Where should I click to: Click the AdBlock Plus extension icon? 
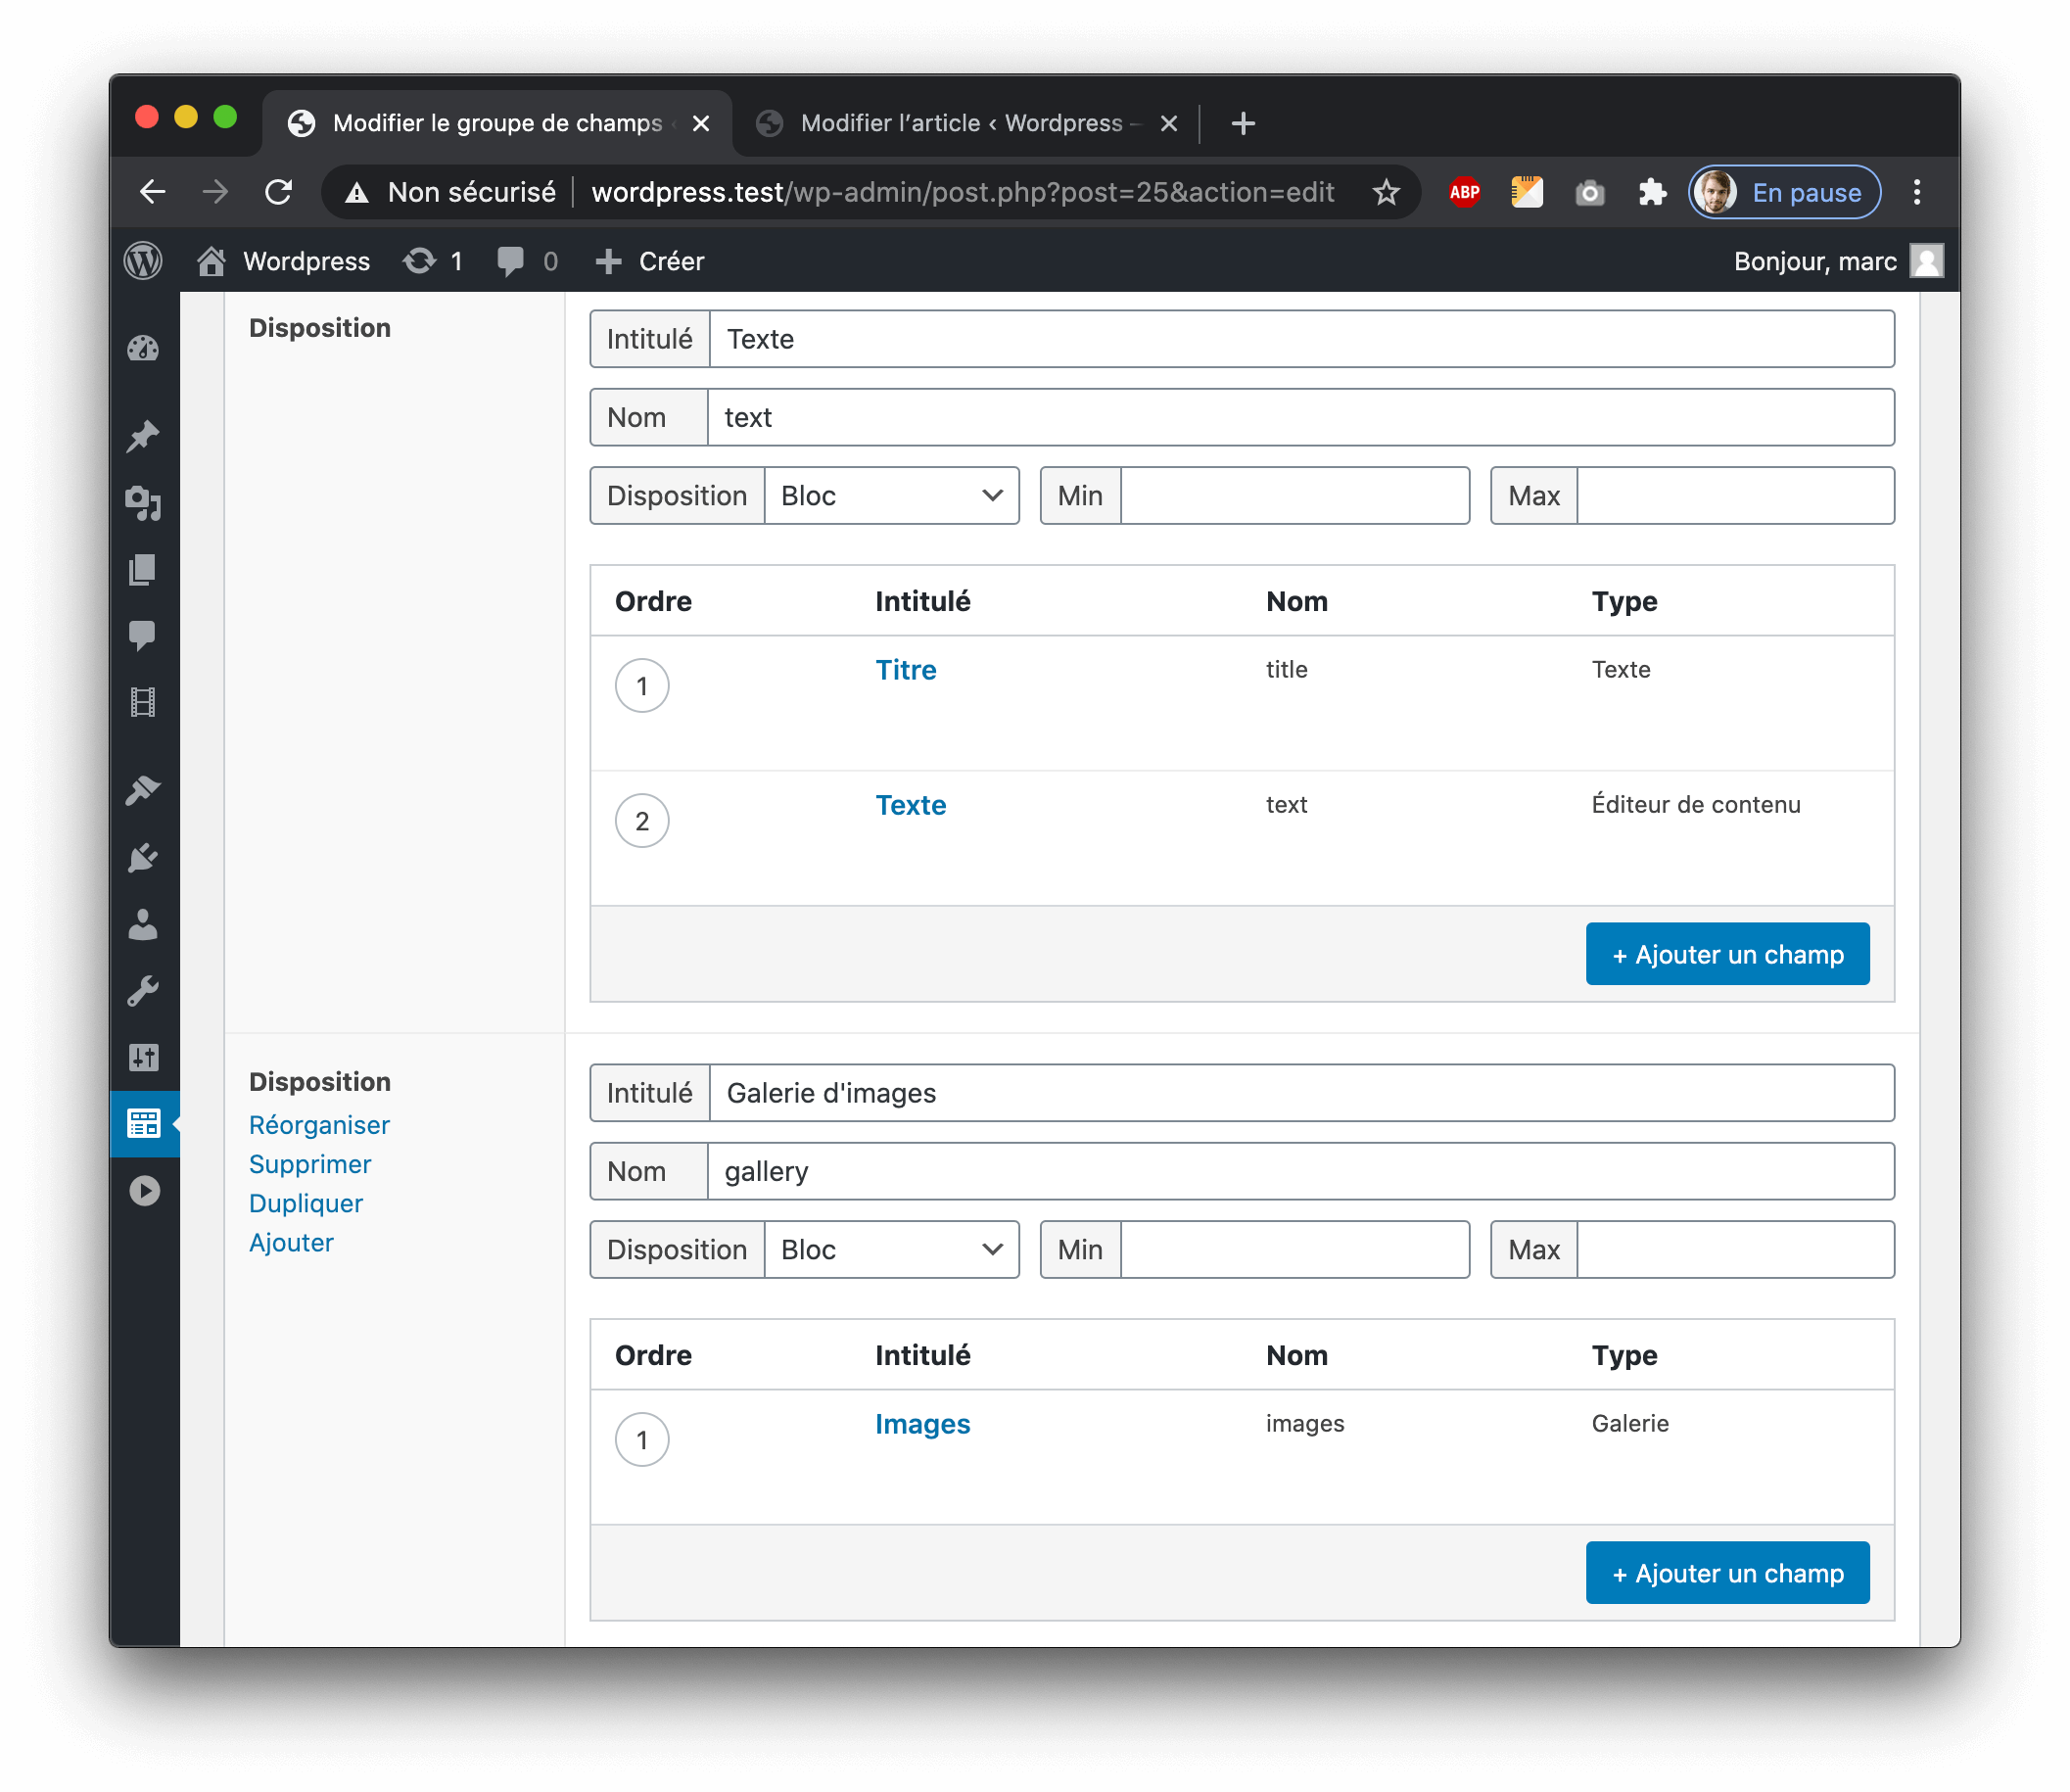(x=1464, y=192)
